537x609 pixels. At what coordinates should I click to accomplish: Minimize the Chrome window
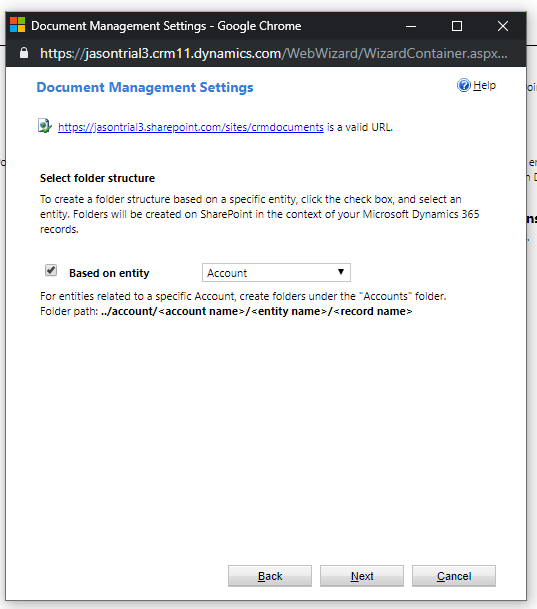click(411, 26)
